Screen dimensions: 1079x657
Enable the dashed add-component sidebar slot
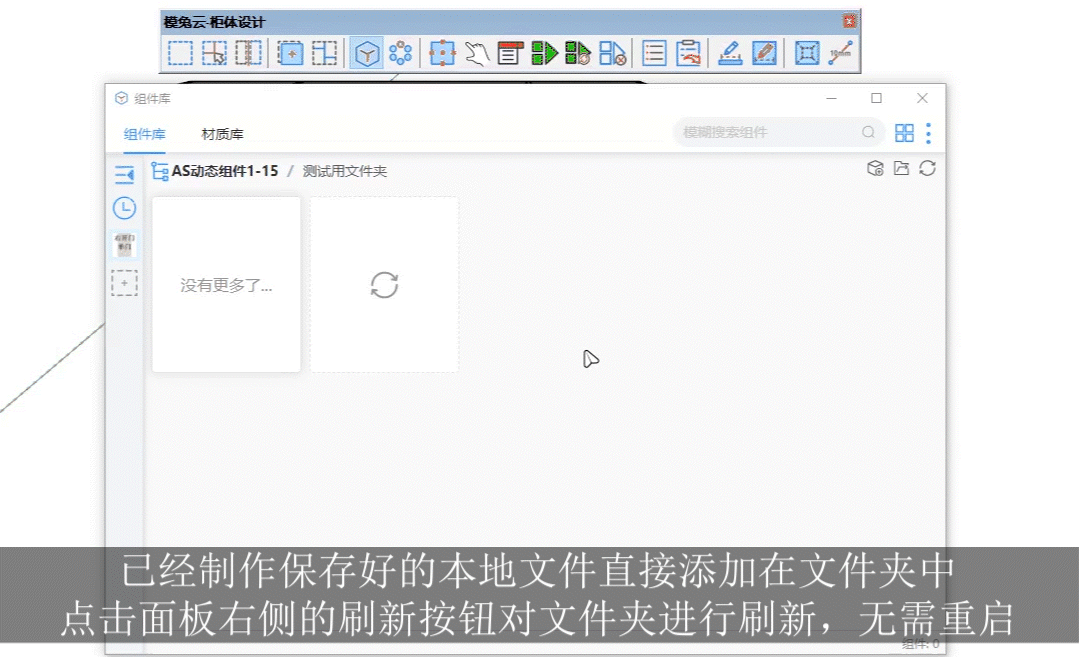(x=124, y=283)
